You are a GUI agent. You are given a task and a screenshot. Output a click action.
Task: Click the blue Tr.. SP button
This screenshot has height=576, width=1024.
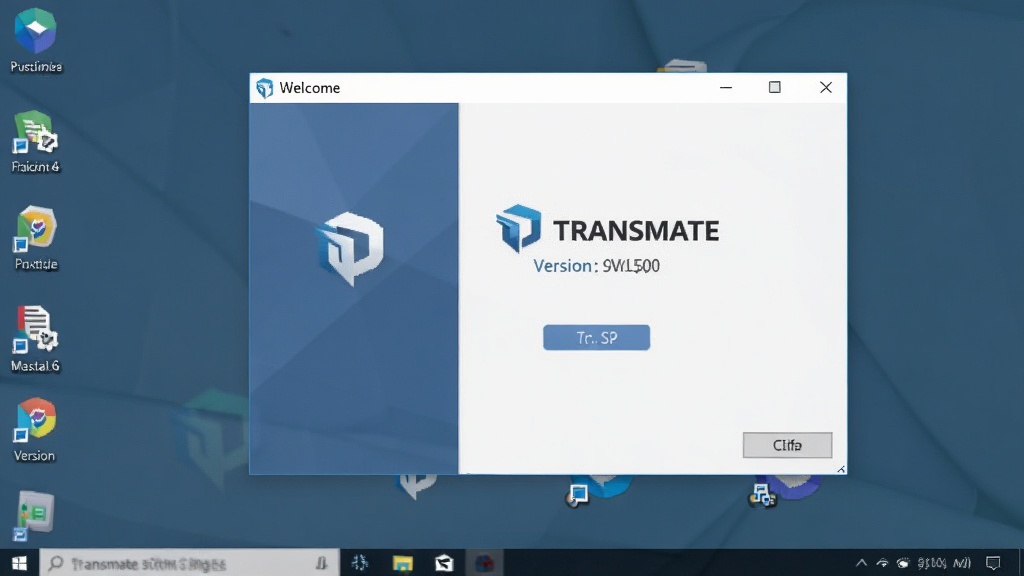pos(596,338)
